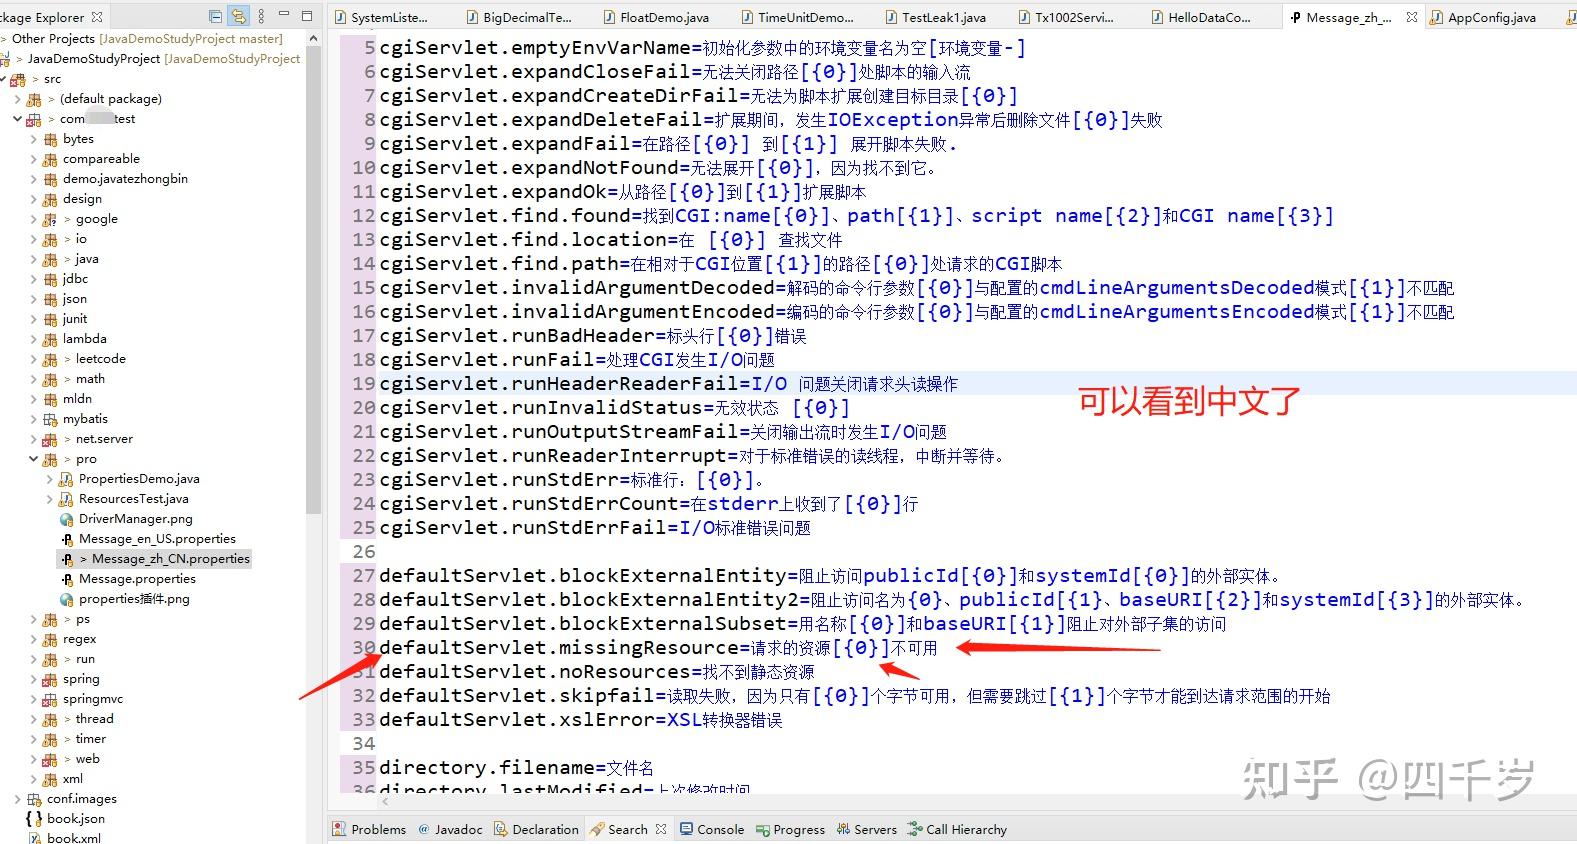The width and height of the screenshot is (1577, 844).
Task: Click the json package icon
Action: pyautogui.click(x=50, y=299)
